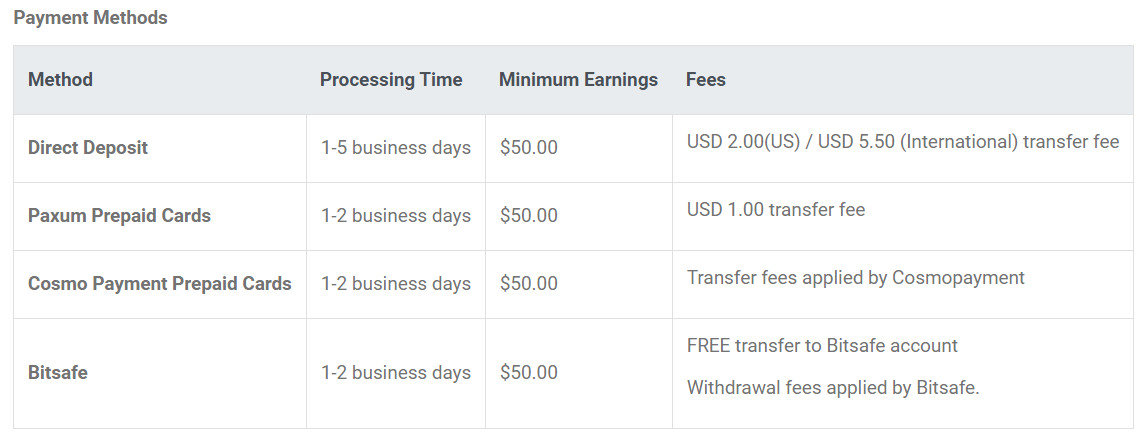This screenshot has width=1146, height=447.
Task: Select the Fees column header
Action: coord(705,80)
